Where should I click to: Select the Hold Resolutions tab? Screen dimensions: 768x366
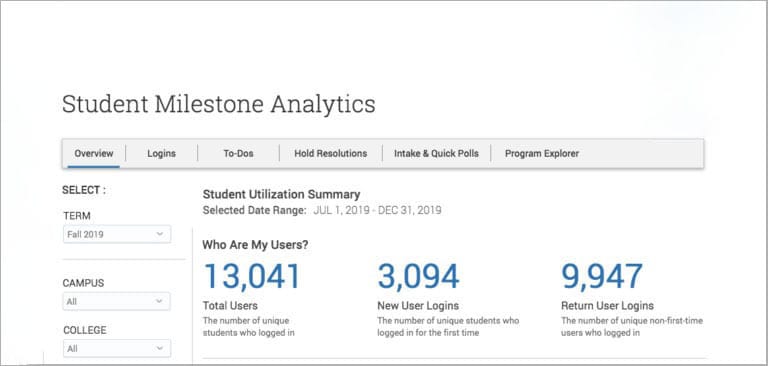(x=331, y=153)
